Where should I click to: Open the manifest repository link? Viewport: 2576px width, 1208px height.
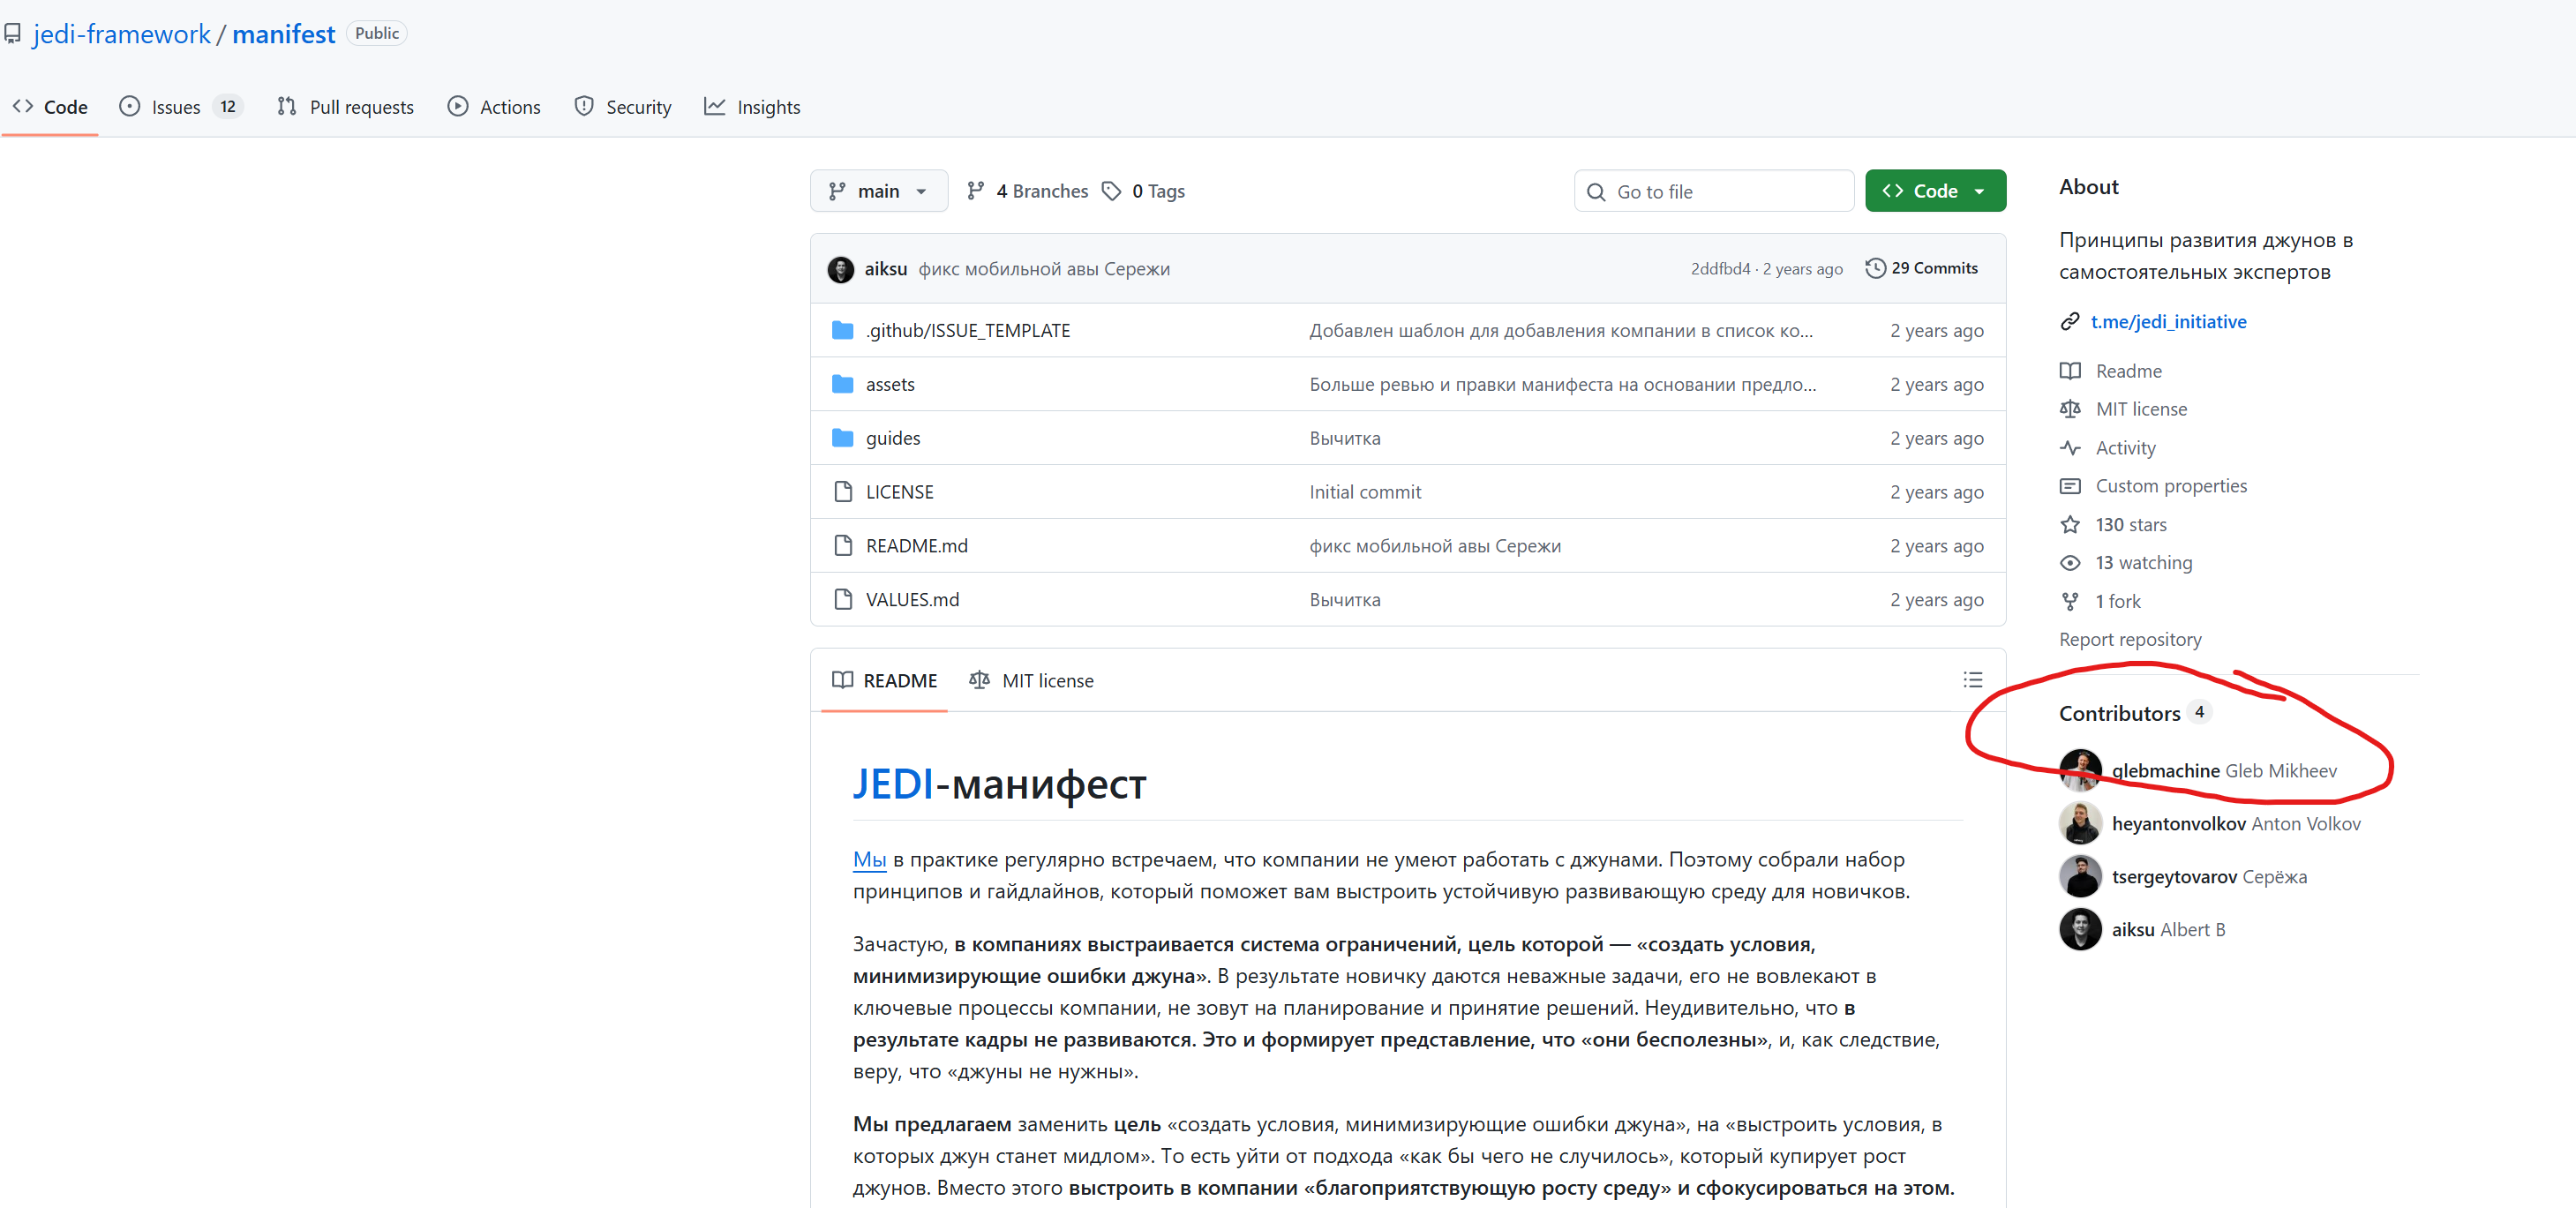[x=283, y=34]
